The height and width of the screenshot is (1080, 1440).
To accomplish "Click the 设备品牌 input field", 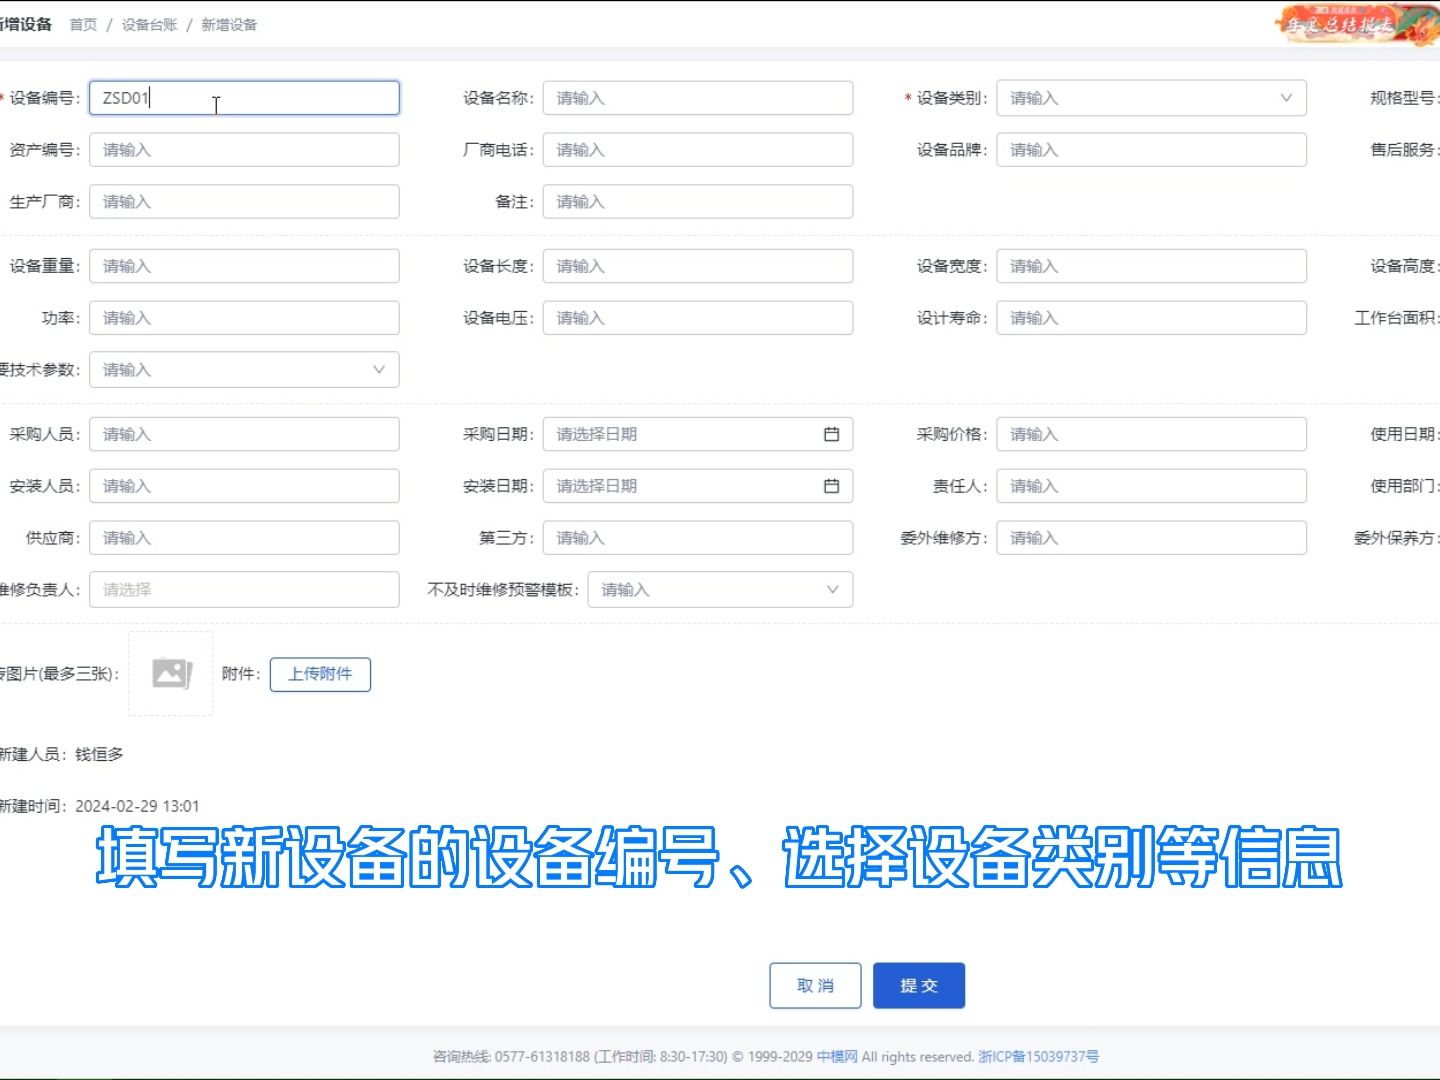I will click(x=1151, y=149).
